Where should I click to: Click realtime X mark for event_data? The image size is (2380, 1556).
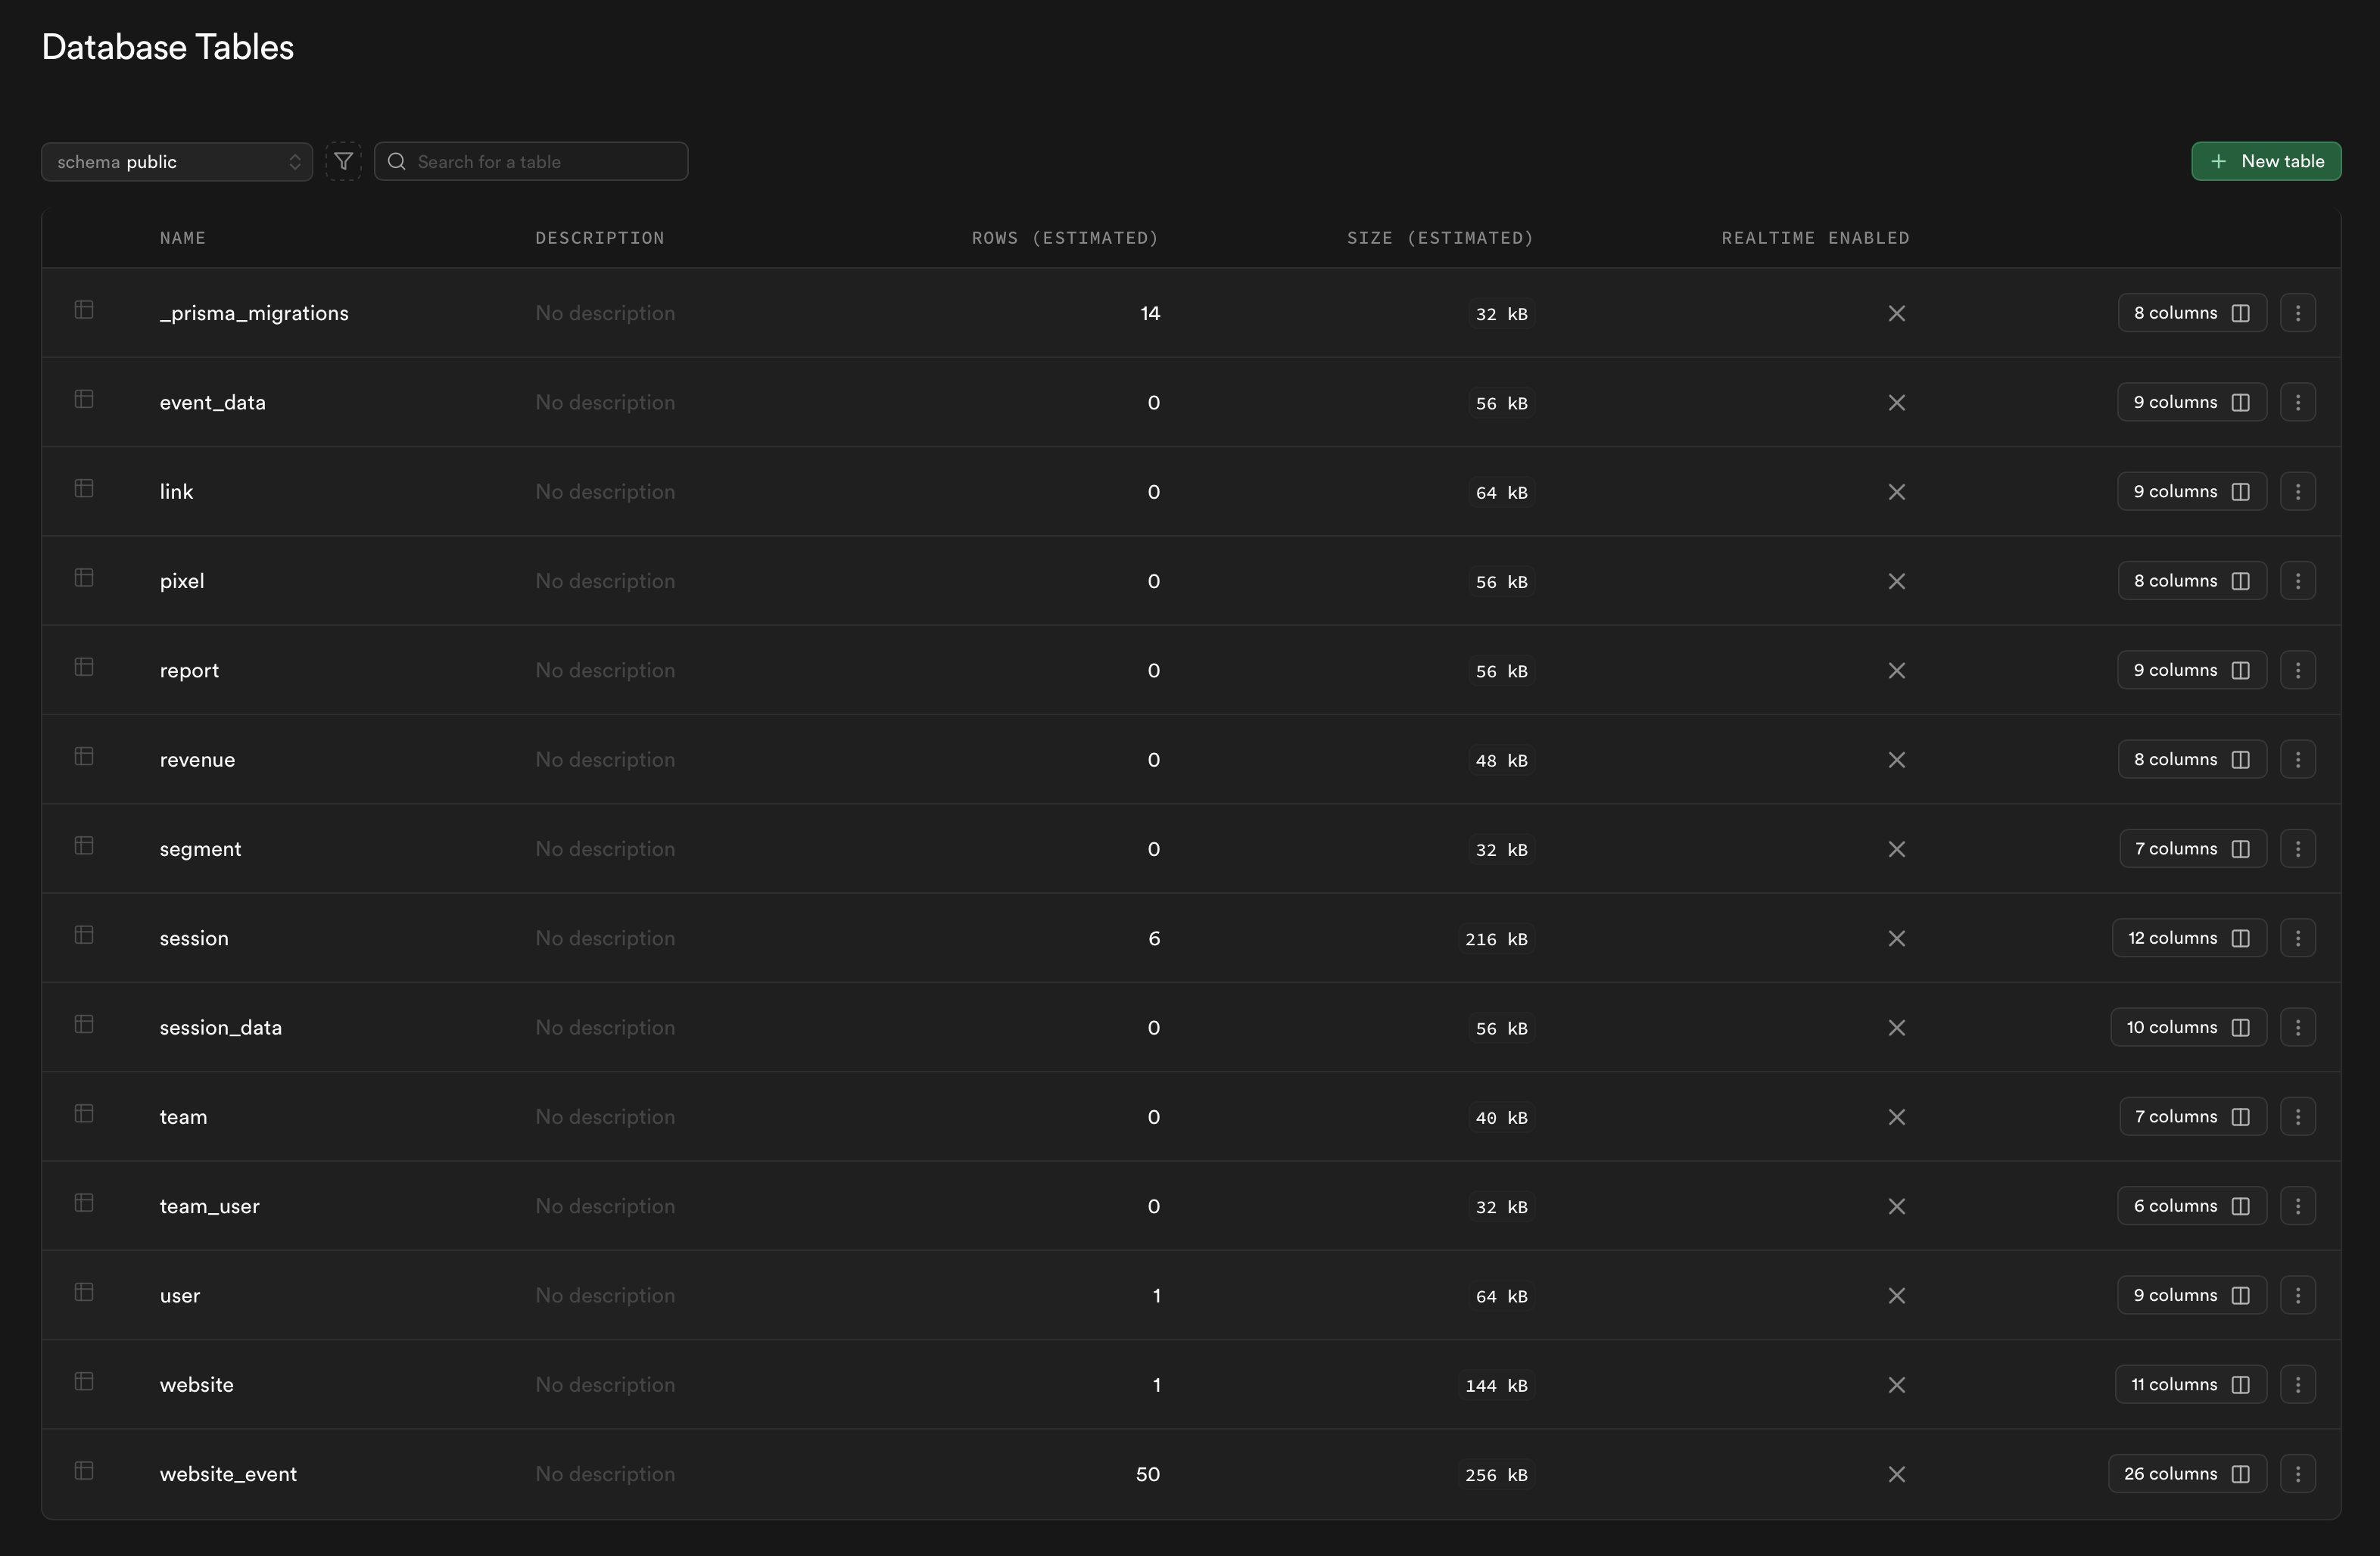(x=1896, y=403)
